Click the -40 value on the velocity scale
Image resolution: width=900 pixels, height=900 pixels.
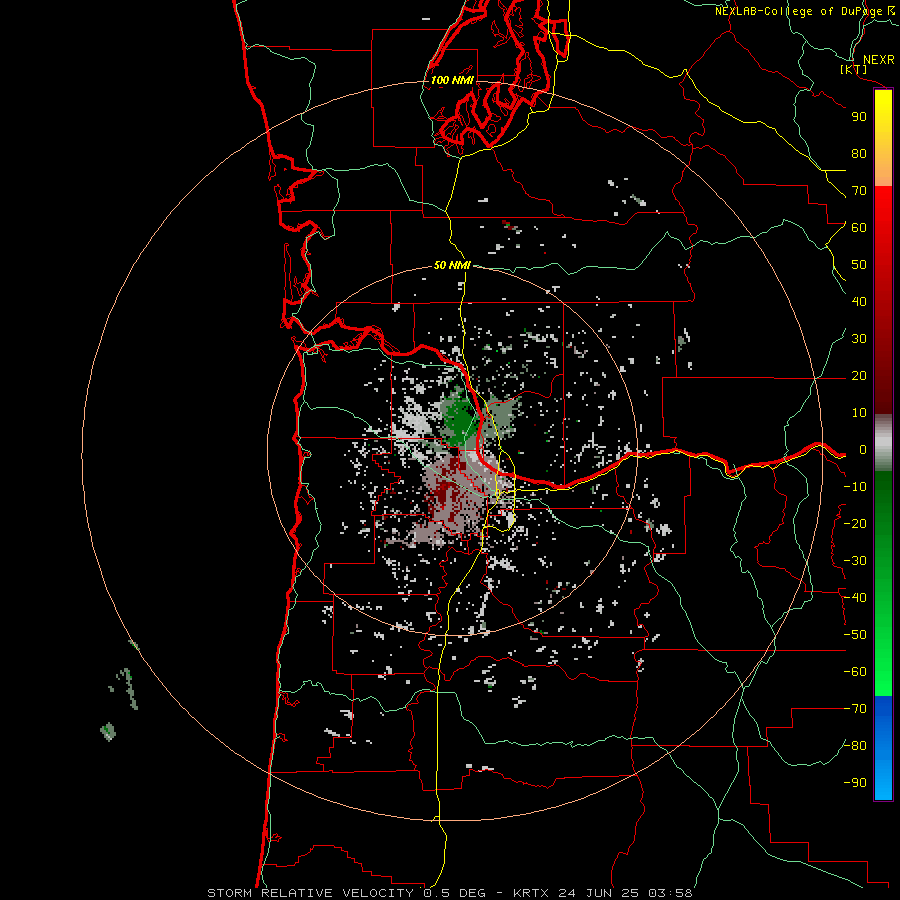click(855, 598)
